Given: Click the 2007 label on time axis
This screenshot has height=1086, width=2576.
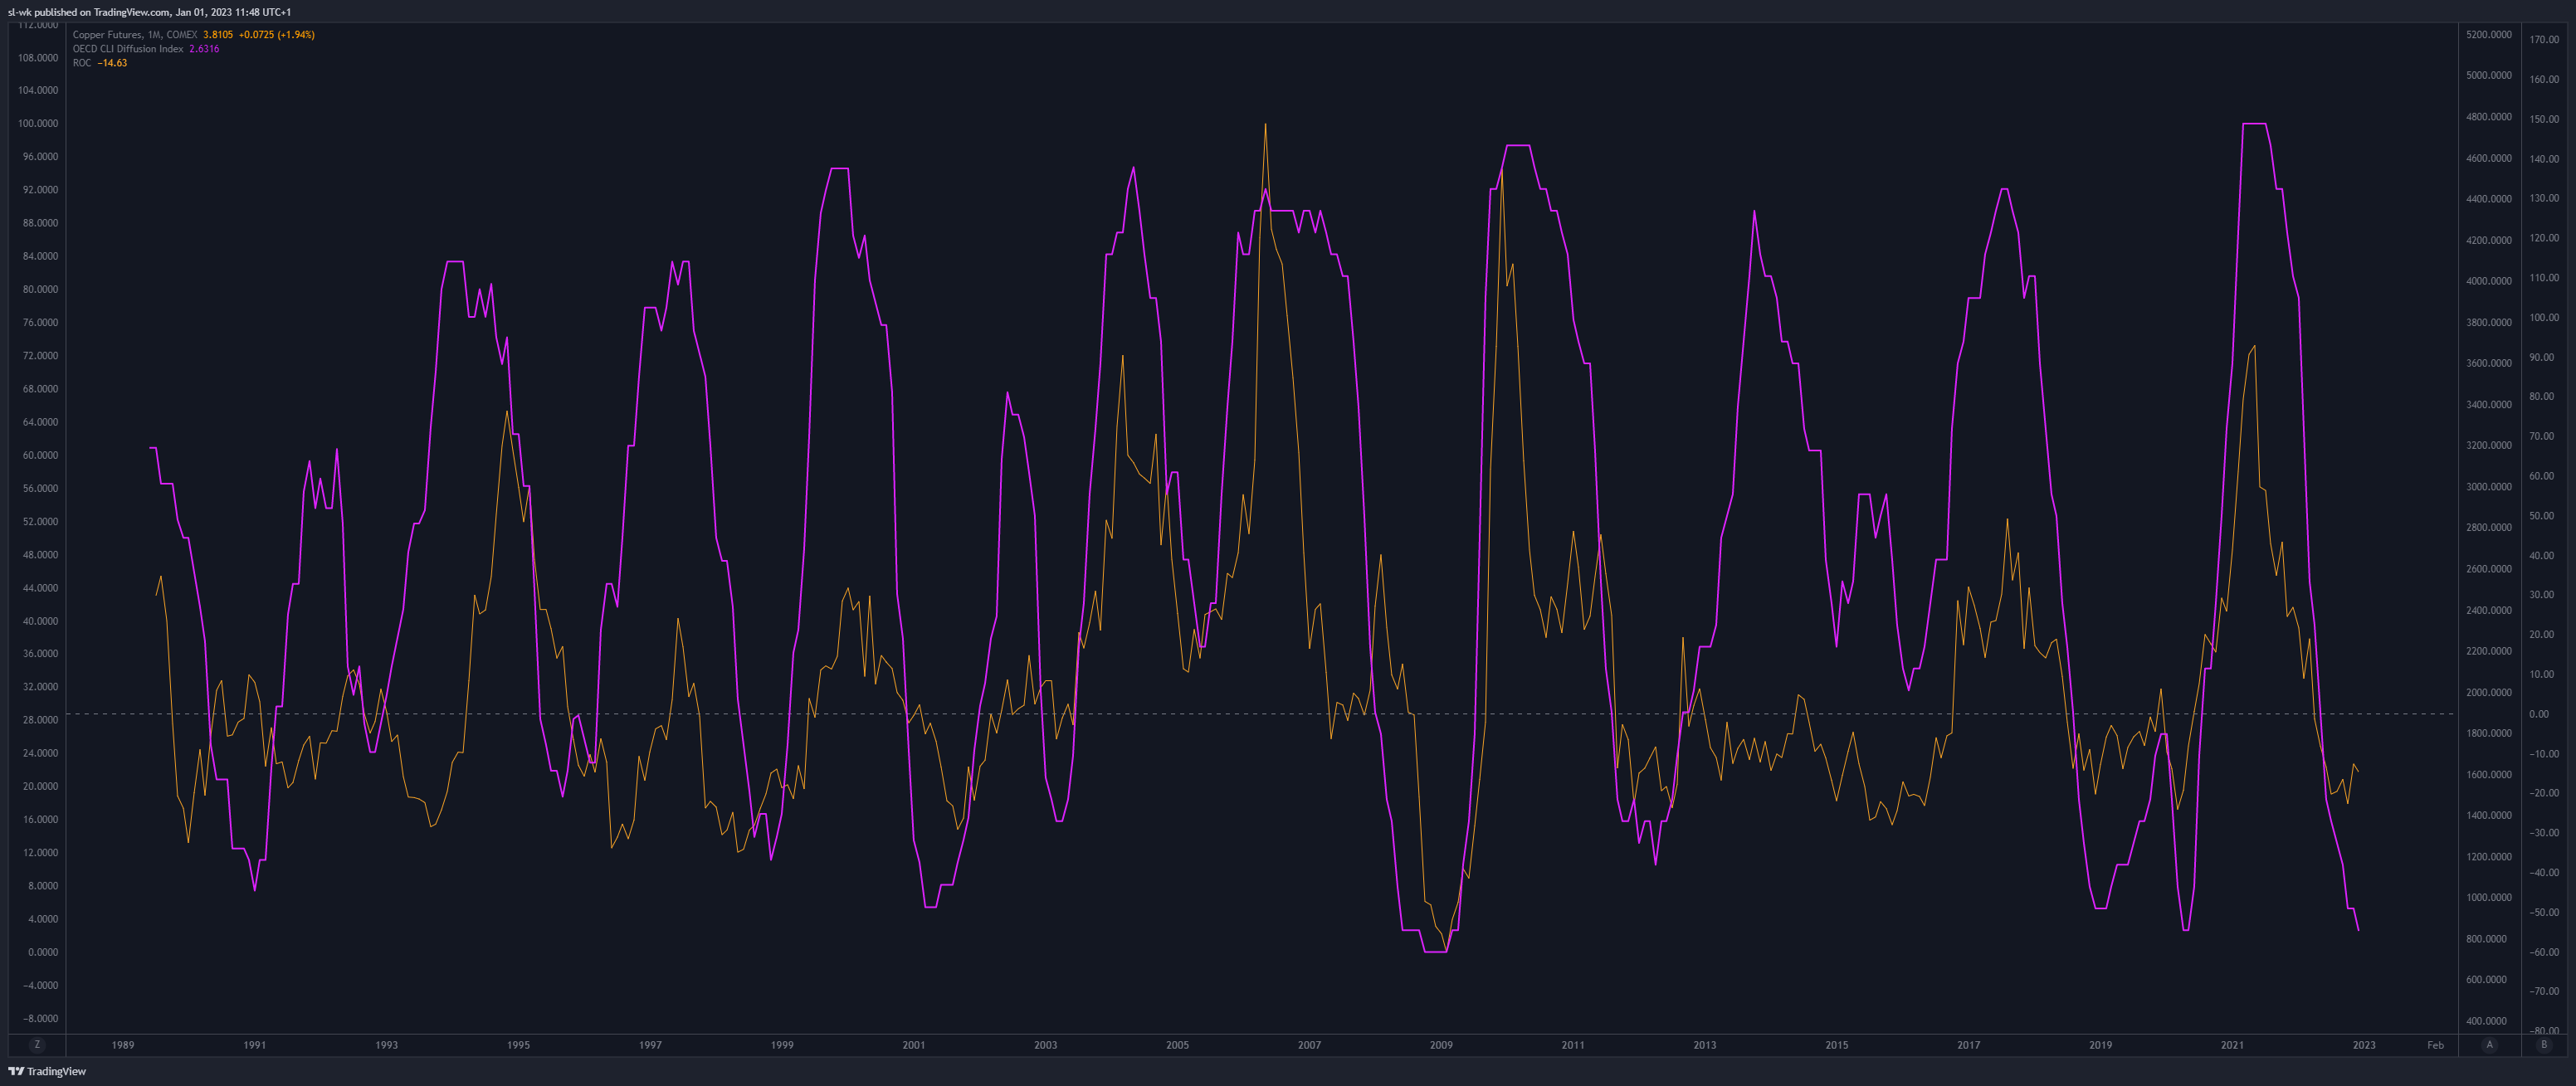Looking at the screenshot, I should click(x=1309, y=1045).
